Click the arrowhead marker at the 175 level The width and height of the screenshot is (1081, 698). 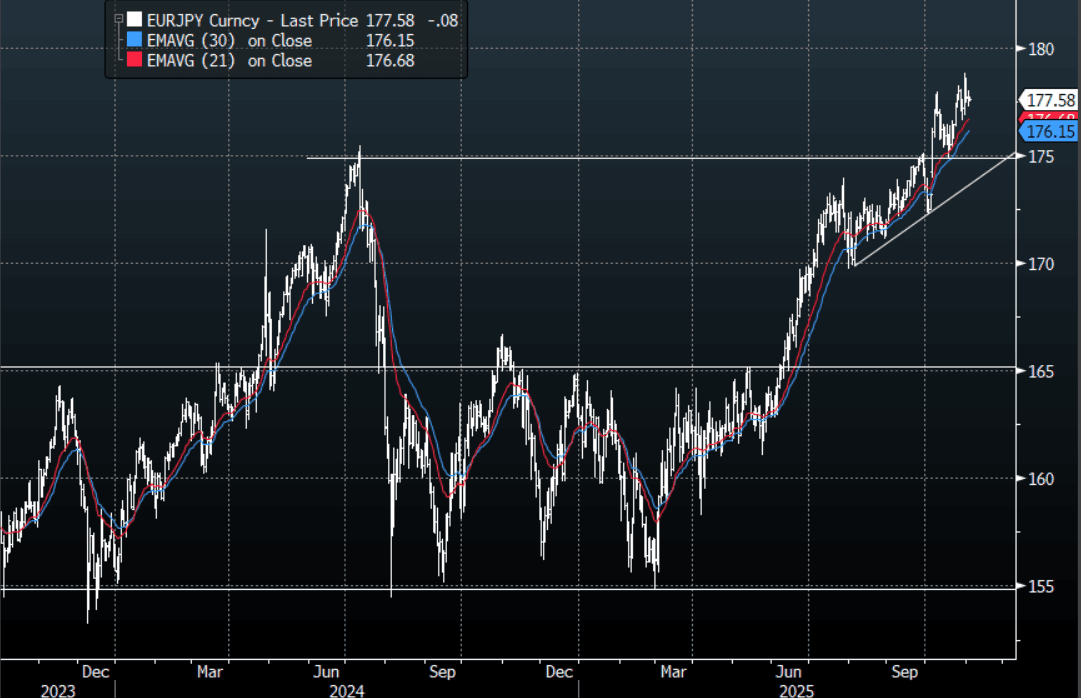(x=1020, y=155)
